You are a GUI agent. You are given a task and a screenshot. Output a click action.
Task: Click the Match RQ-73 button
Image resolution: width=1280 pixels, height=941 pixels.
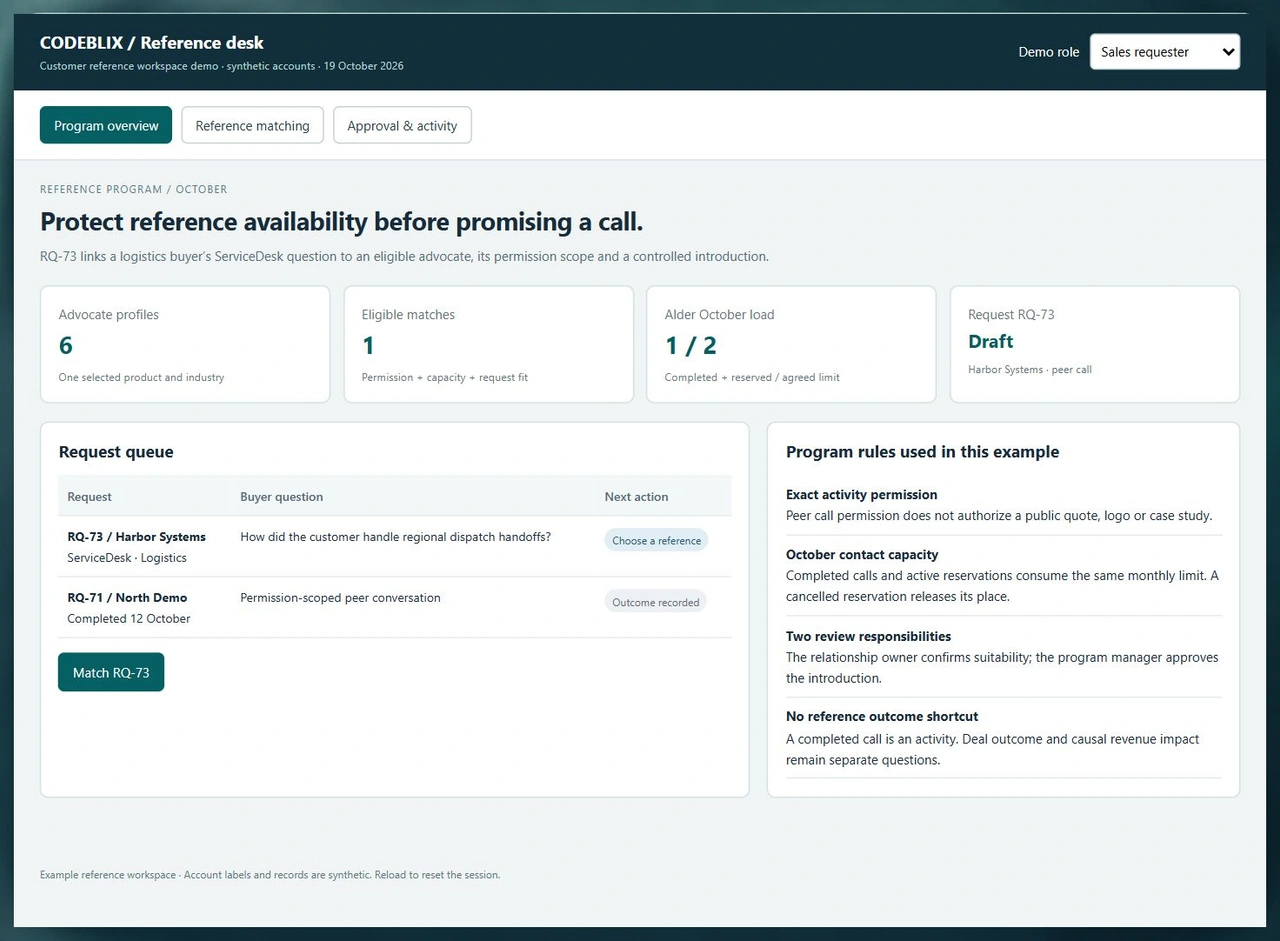(x=111, y=672)
